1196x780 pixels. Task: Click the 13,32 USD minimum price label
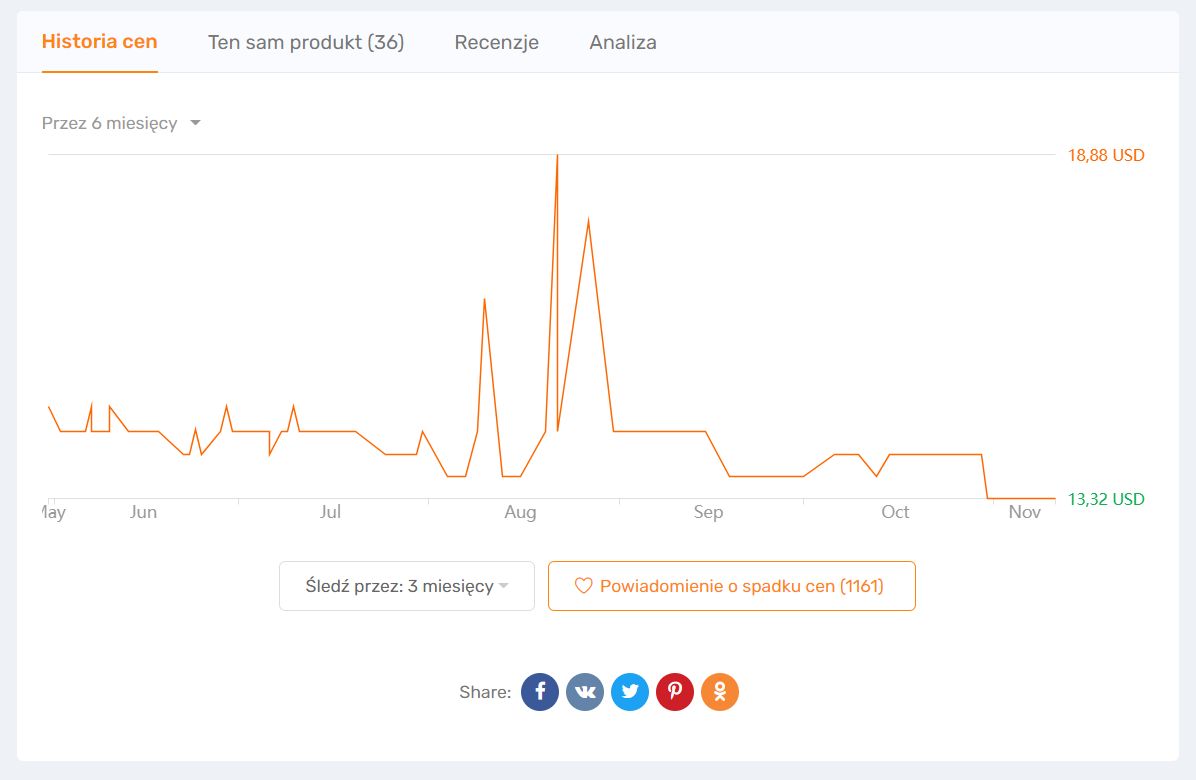pyautogui.click(x=1106, y=499)
